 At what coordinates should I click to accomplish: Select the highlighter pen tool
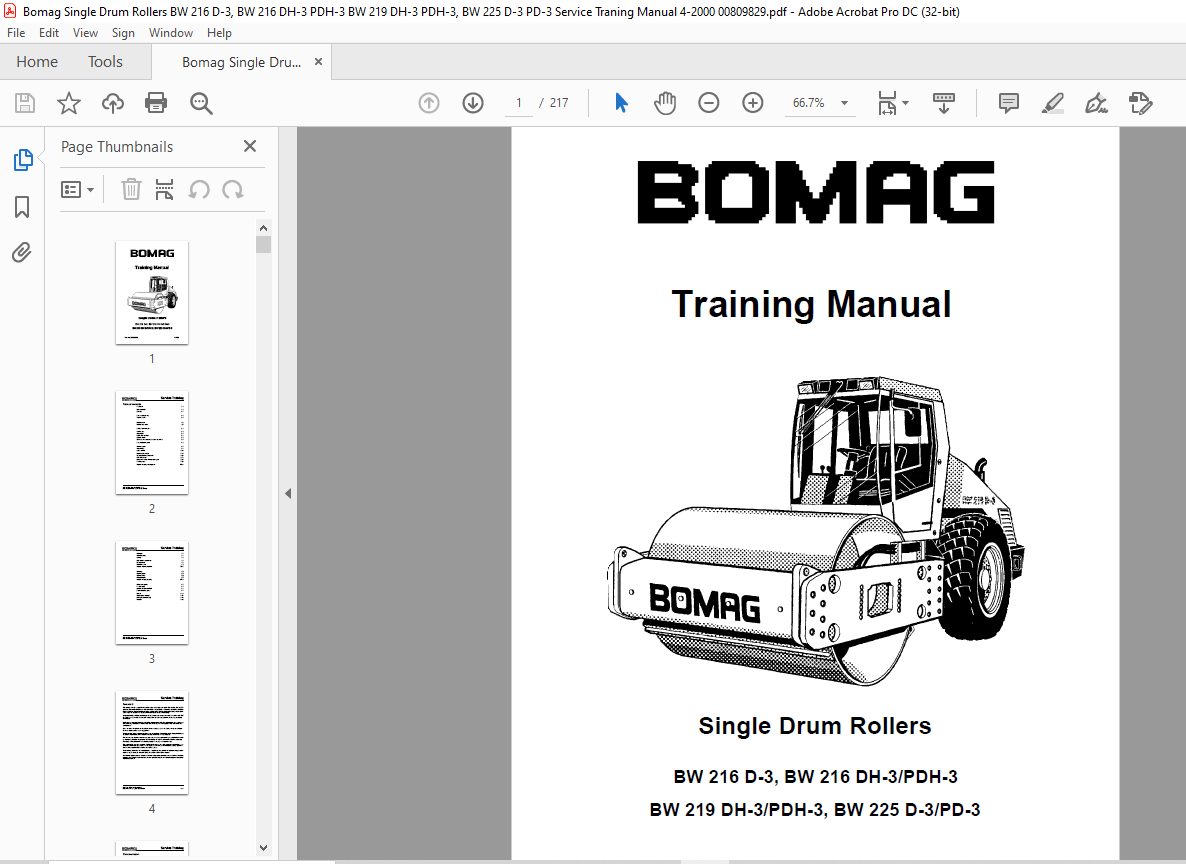click(x=1052, y=103)
